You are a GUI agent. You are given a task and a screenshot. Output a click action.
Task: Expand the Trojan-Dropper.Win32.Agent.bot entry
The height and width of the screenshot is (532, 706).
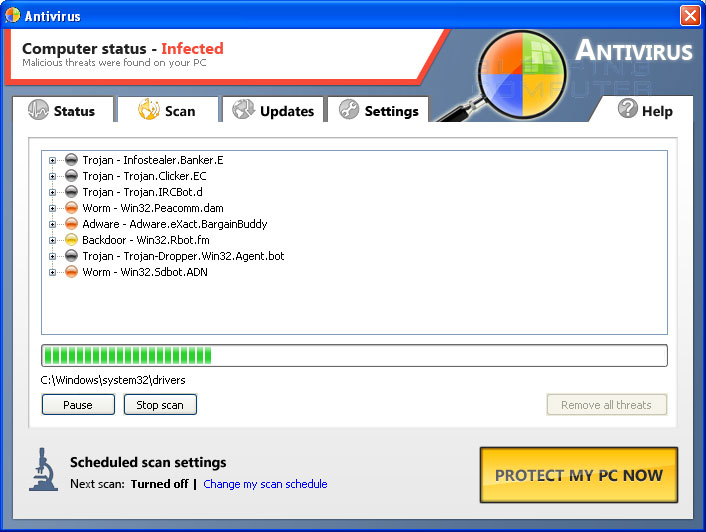[52, 256]
